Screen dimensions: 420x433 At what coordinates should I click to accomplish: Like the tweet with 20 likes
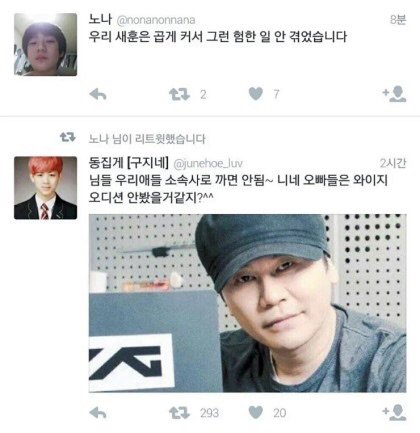point(256,412)
